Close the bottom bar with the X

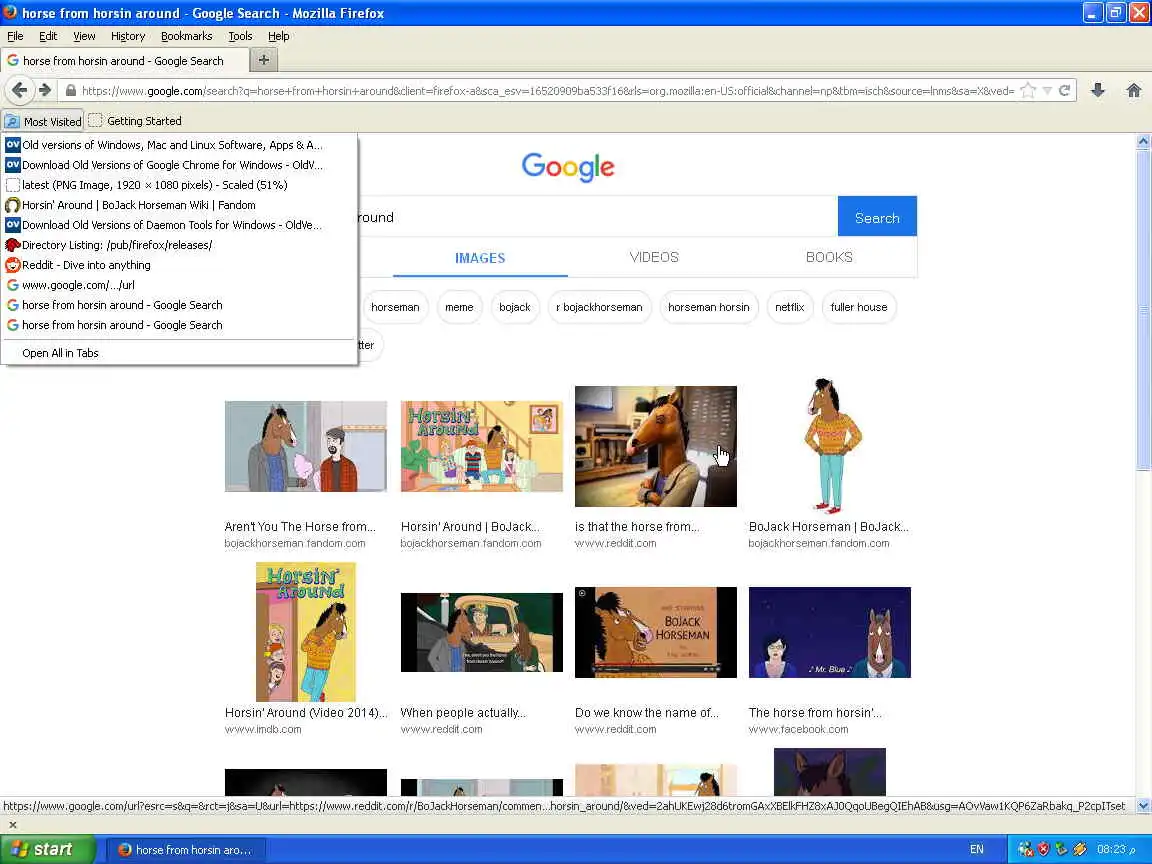(x=12, y=825)
